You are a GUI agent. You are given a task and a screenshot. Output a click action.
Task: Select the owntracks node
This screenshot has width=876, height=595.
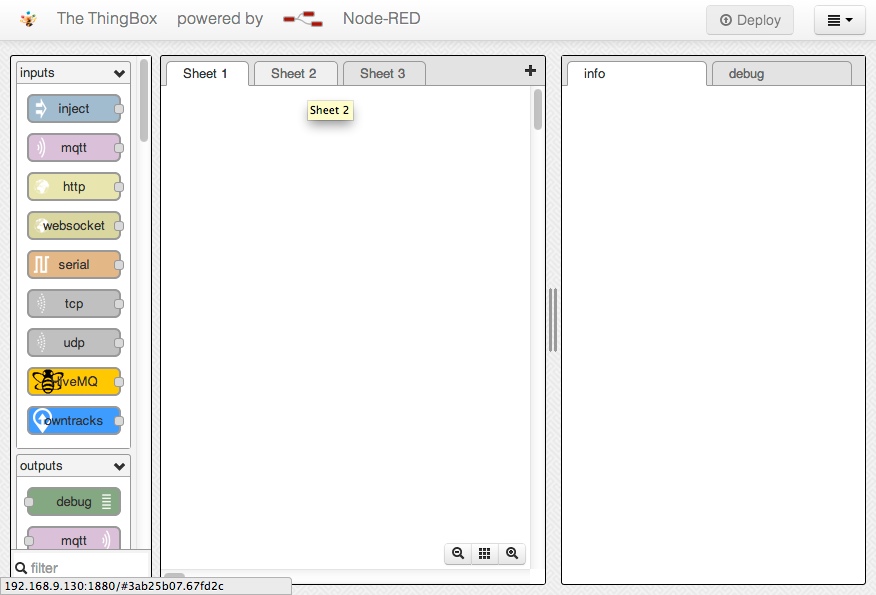coord(74,421)
